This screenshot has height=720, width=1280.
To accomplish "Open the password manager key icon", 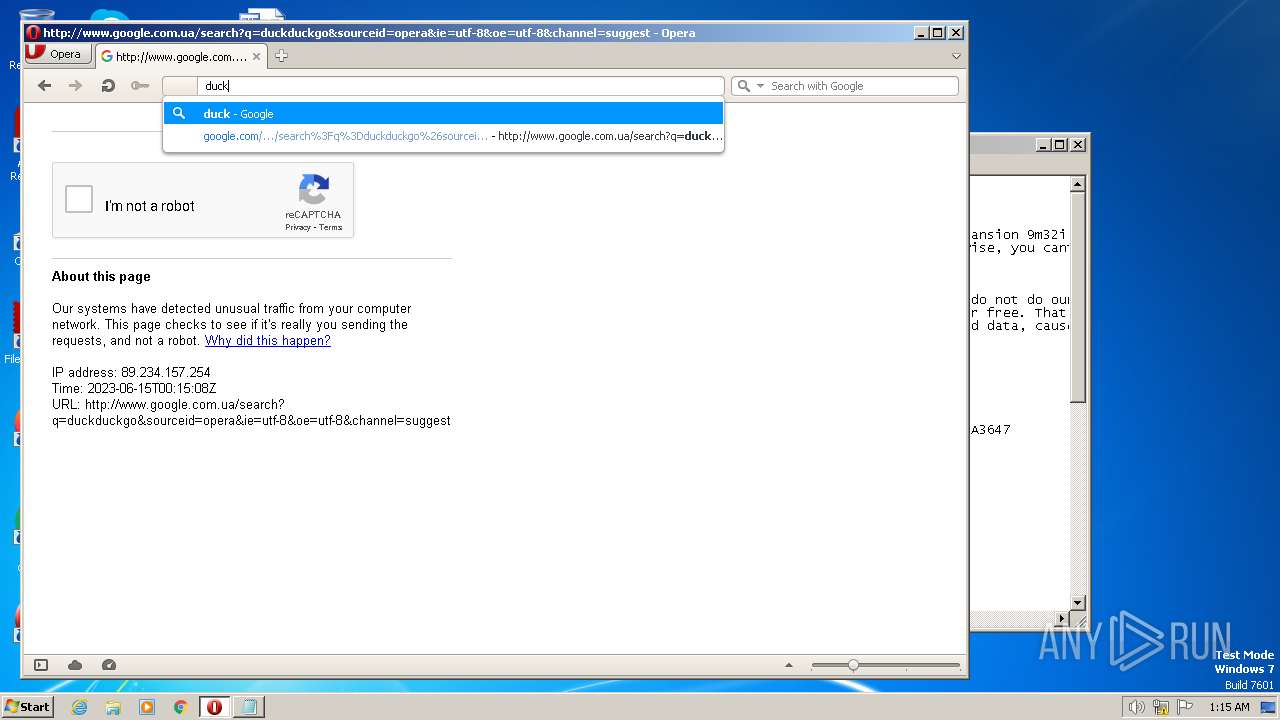I will (x=140, y=86).
